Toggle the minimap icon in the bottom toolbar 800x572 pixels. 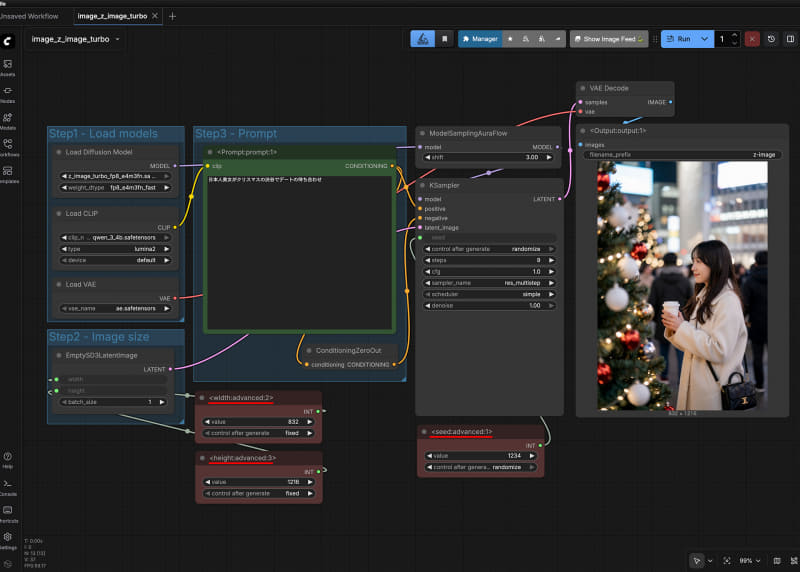(x=777, y=560)
